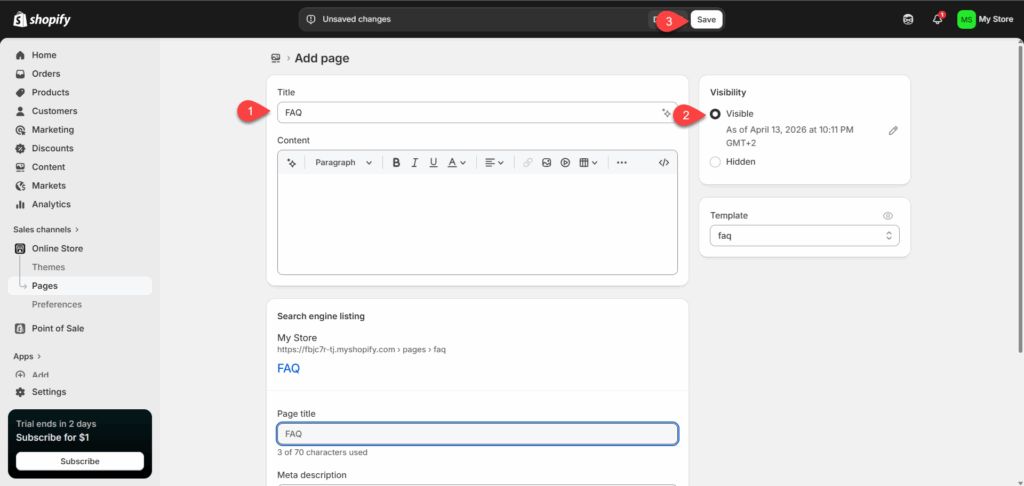Viewport: 1024px width, 486px height.
Task: Click the Subscribe button
Action: click(80, 461)
